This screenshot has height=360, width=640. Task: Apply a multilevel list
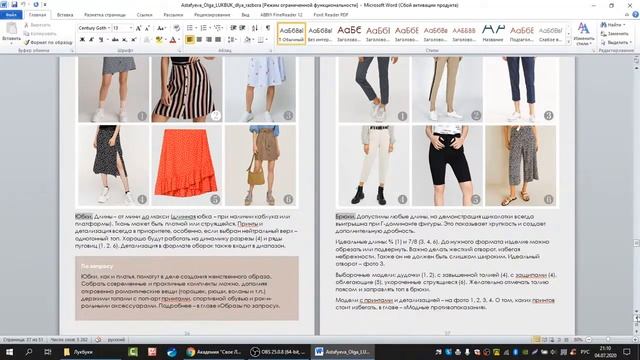[x=219, y=28]
